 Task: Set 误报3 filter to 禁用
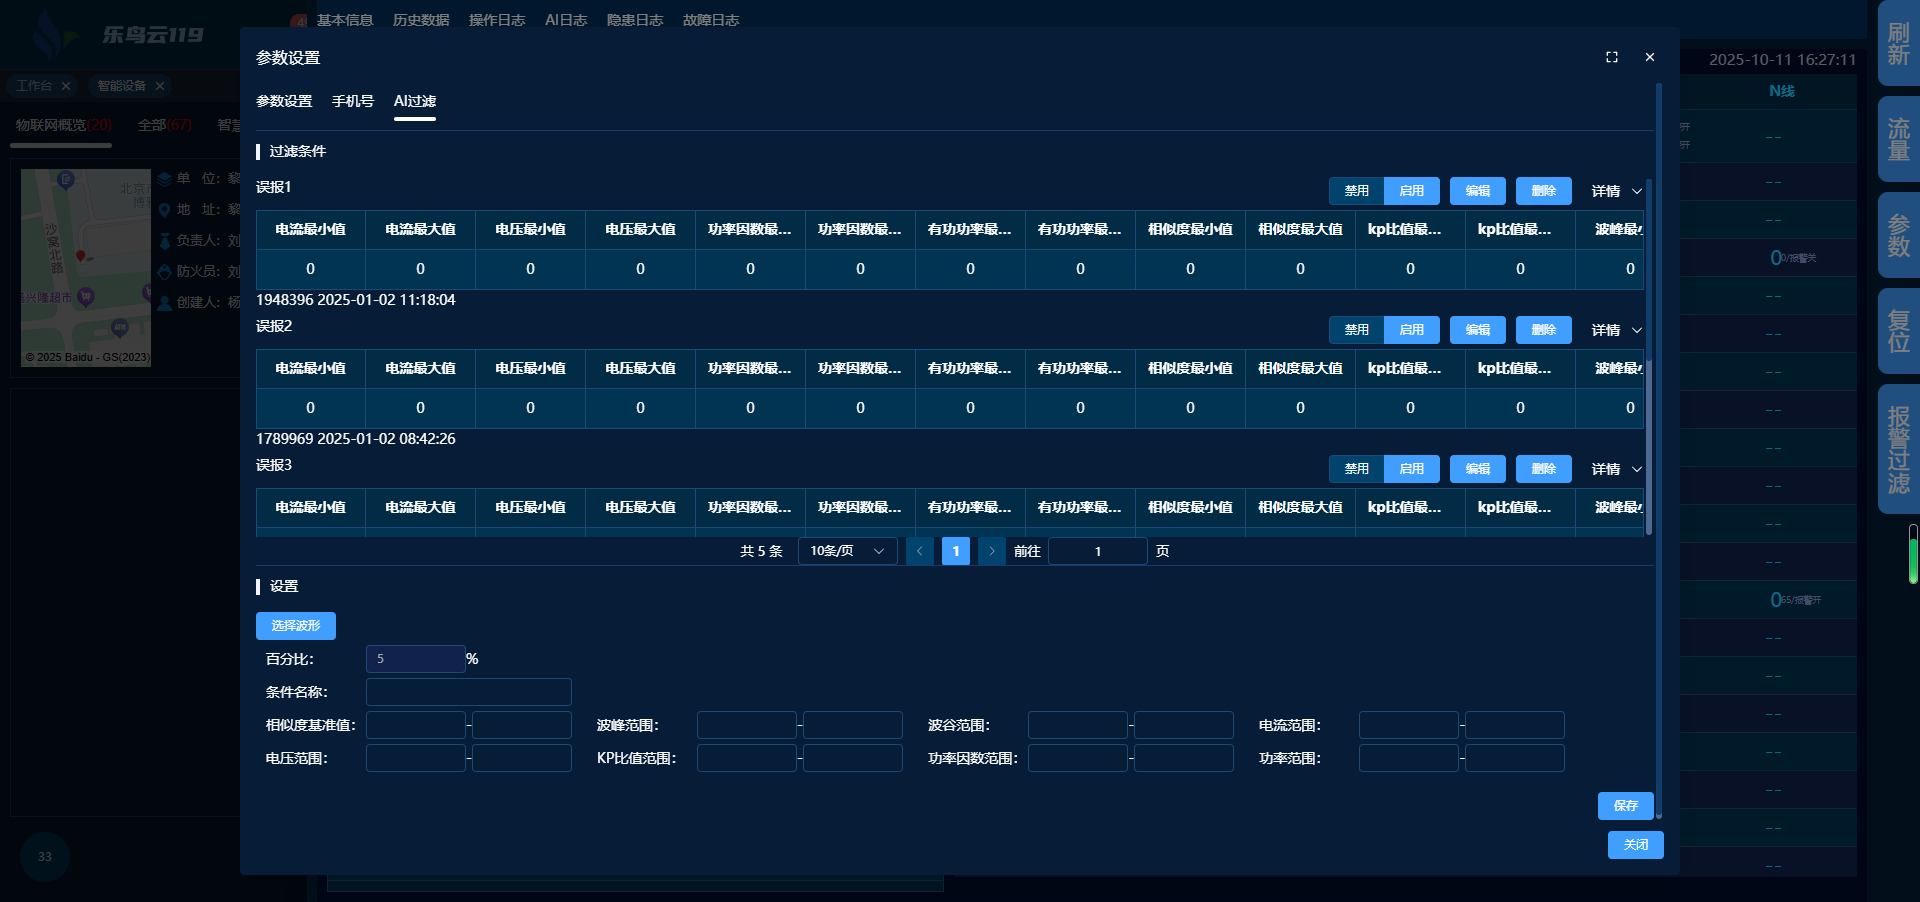pos(1356,469)
